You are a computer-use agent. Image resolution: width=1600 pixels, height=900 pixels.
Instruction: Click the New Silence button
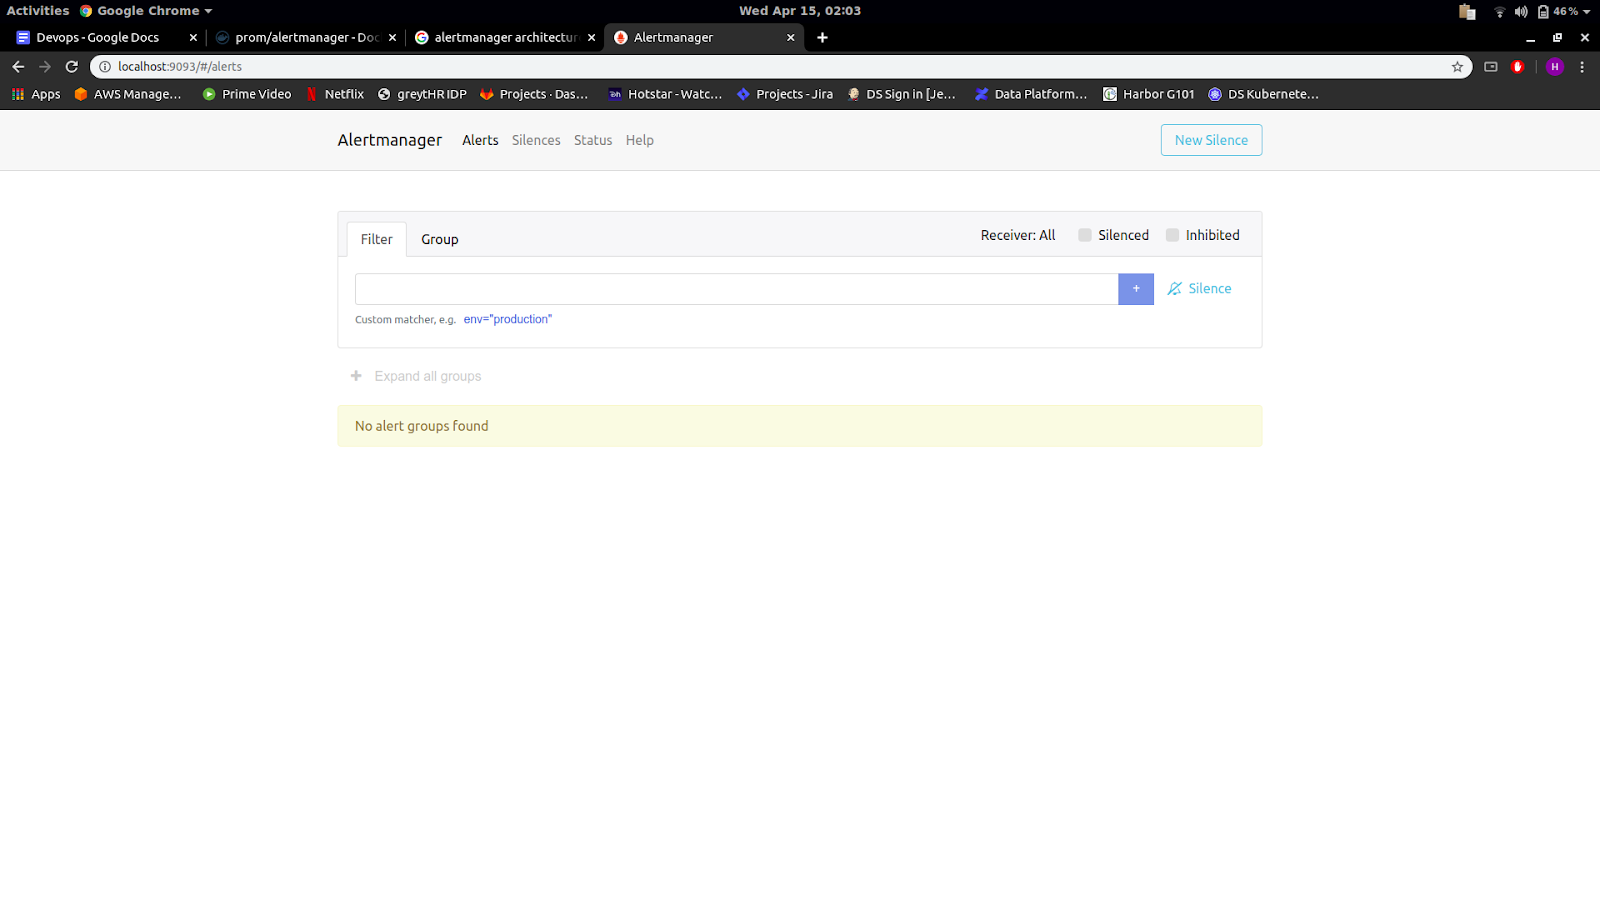click(1211, 140)
